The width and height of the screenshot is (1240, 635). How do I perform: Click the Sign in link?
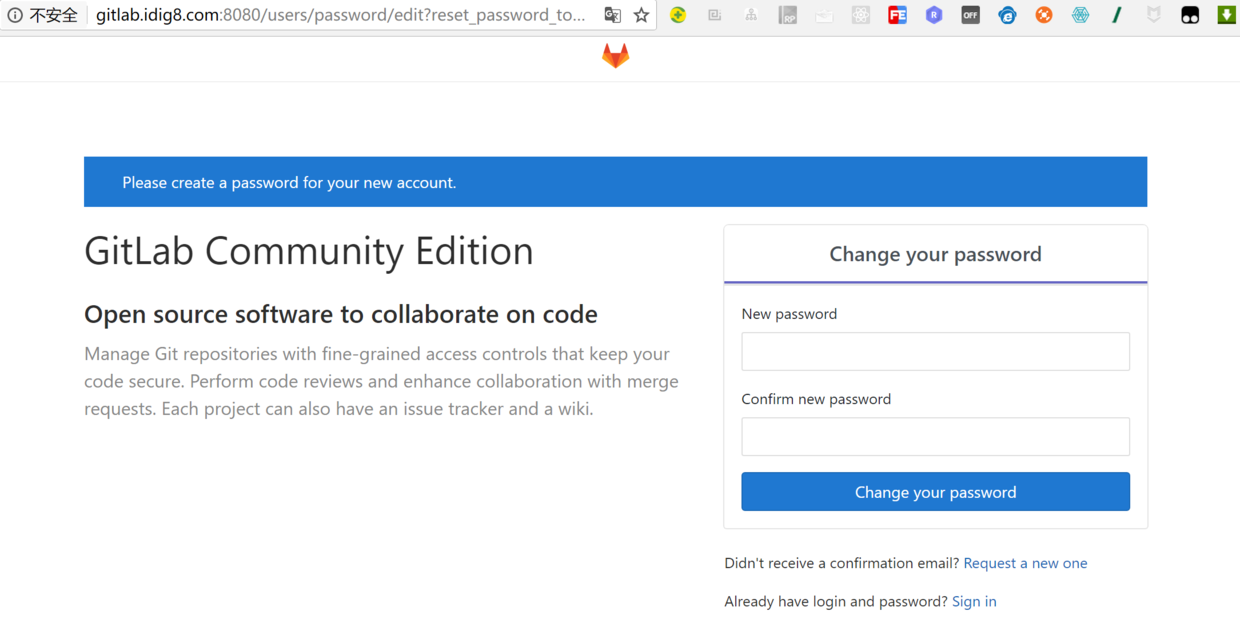974,601
